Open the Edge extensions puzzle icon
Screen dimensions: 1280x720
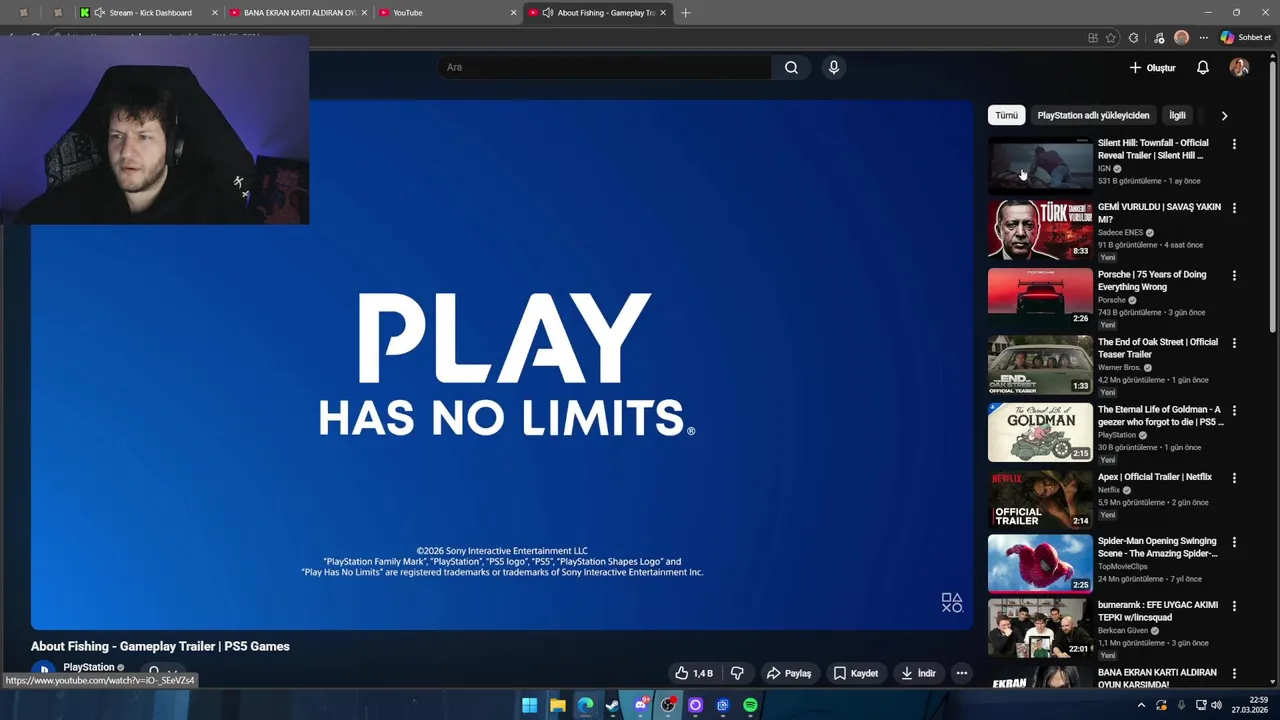(x=1133, y=38)
